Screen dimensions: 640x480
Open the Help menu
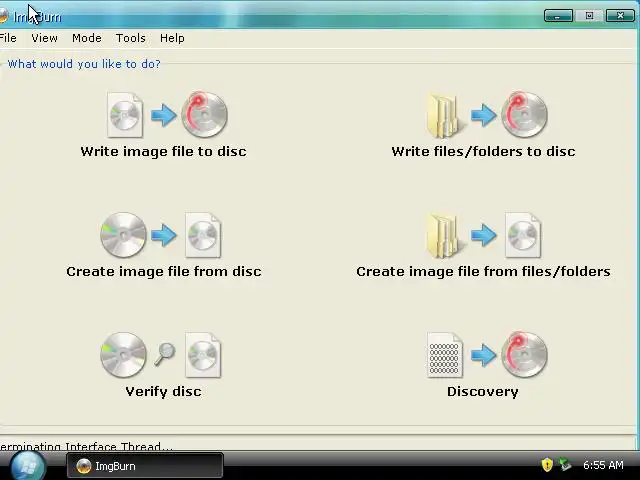coord(172,38)
